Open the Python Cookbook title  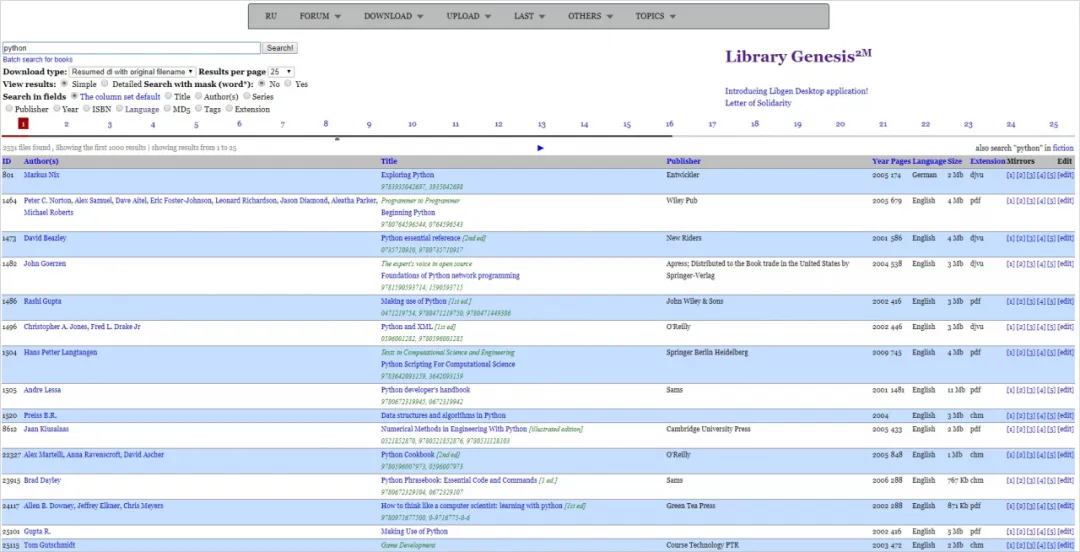(408, 455)
